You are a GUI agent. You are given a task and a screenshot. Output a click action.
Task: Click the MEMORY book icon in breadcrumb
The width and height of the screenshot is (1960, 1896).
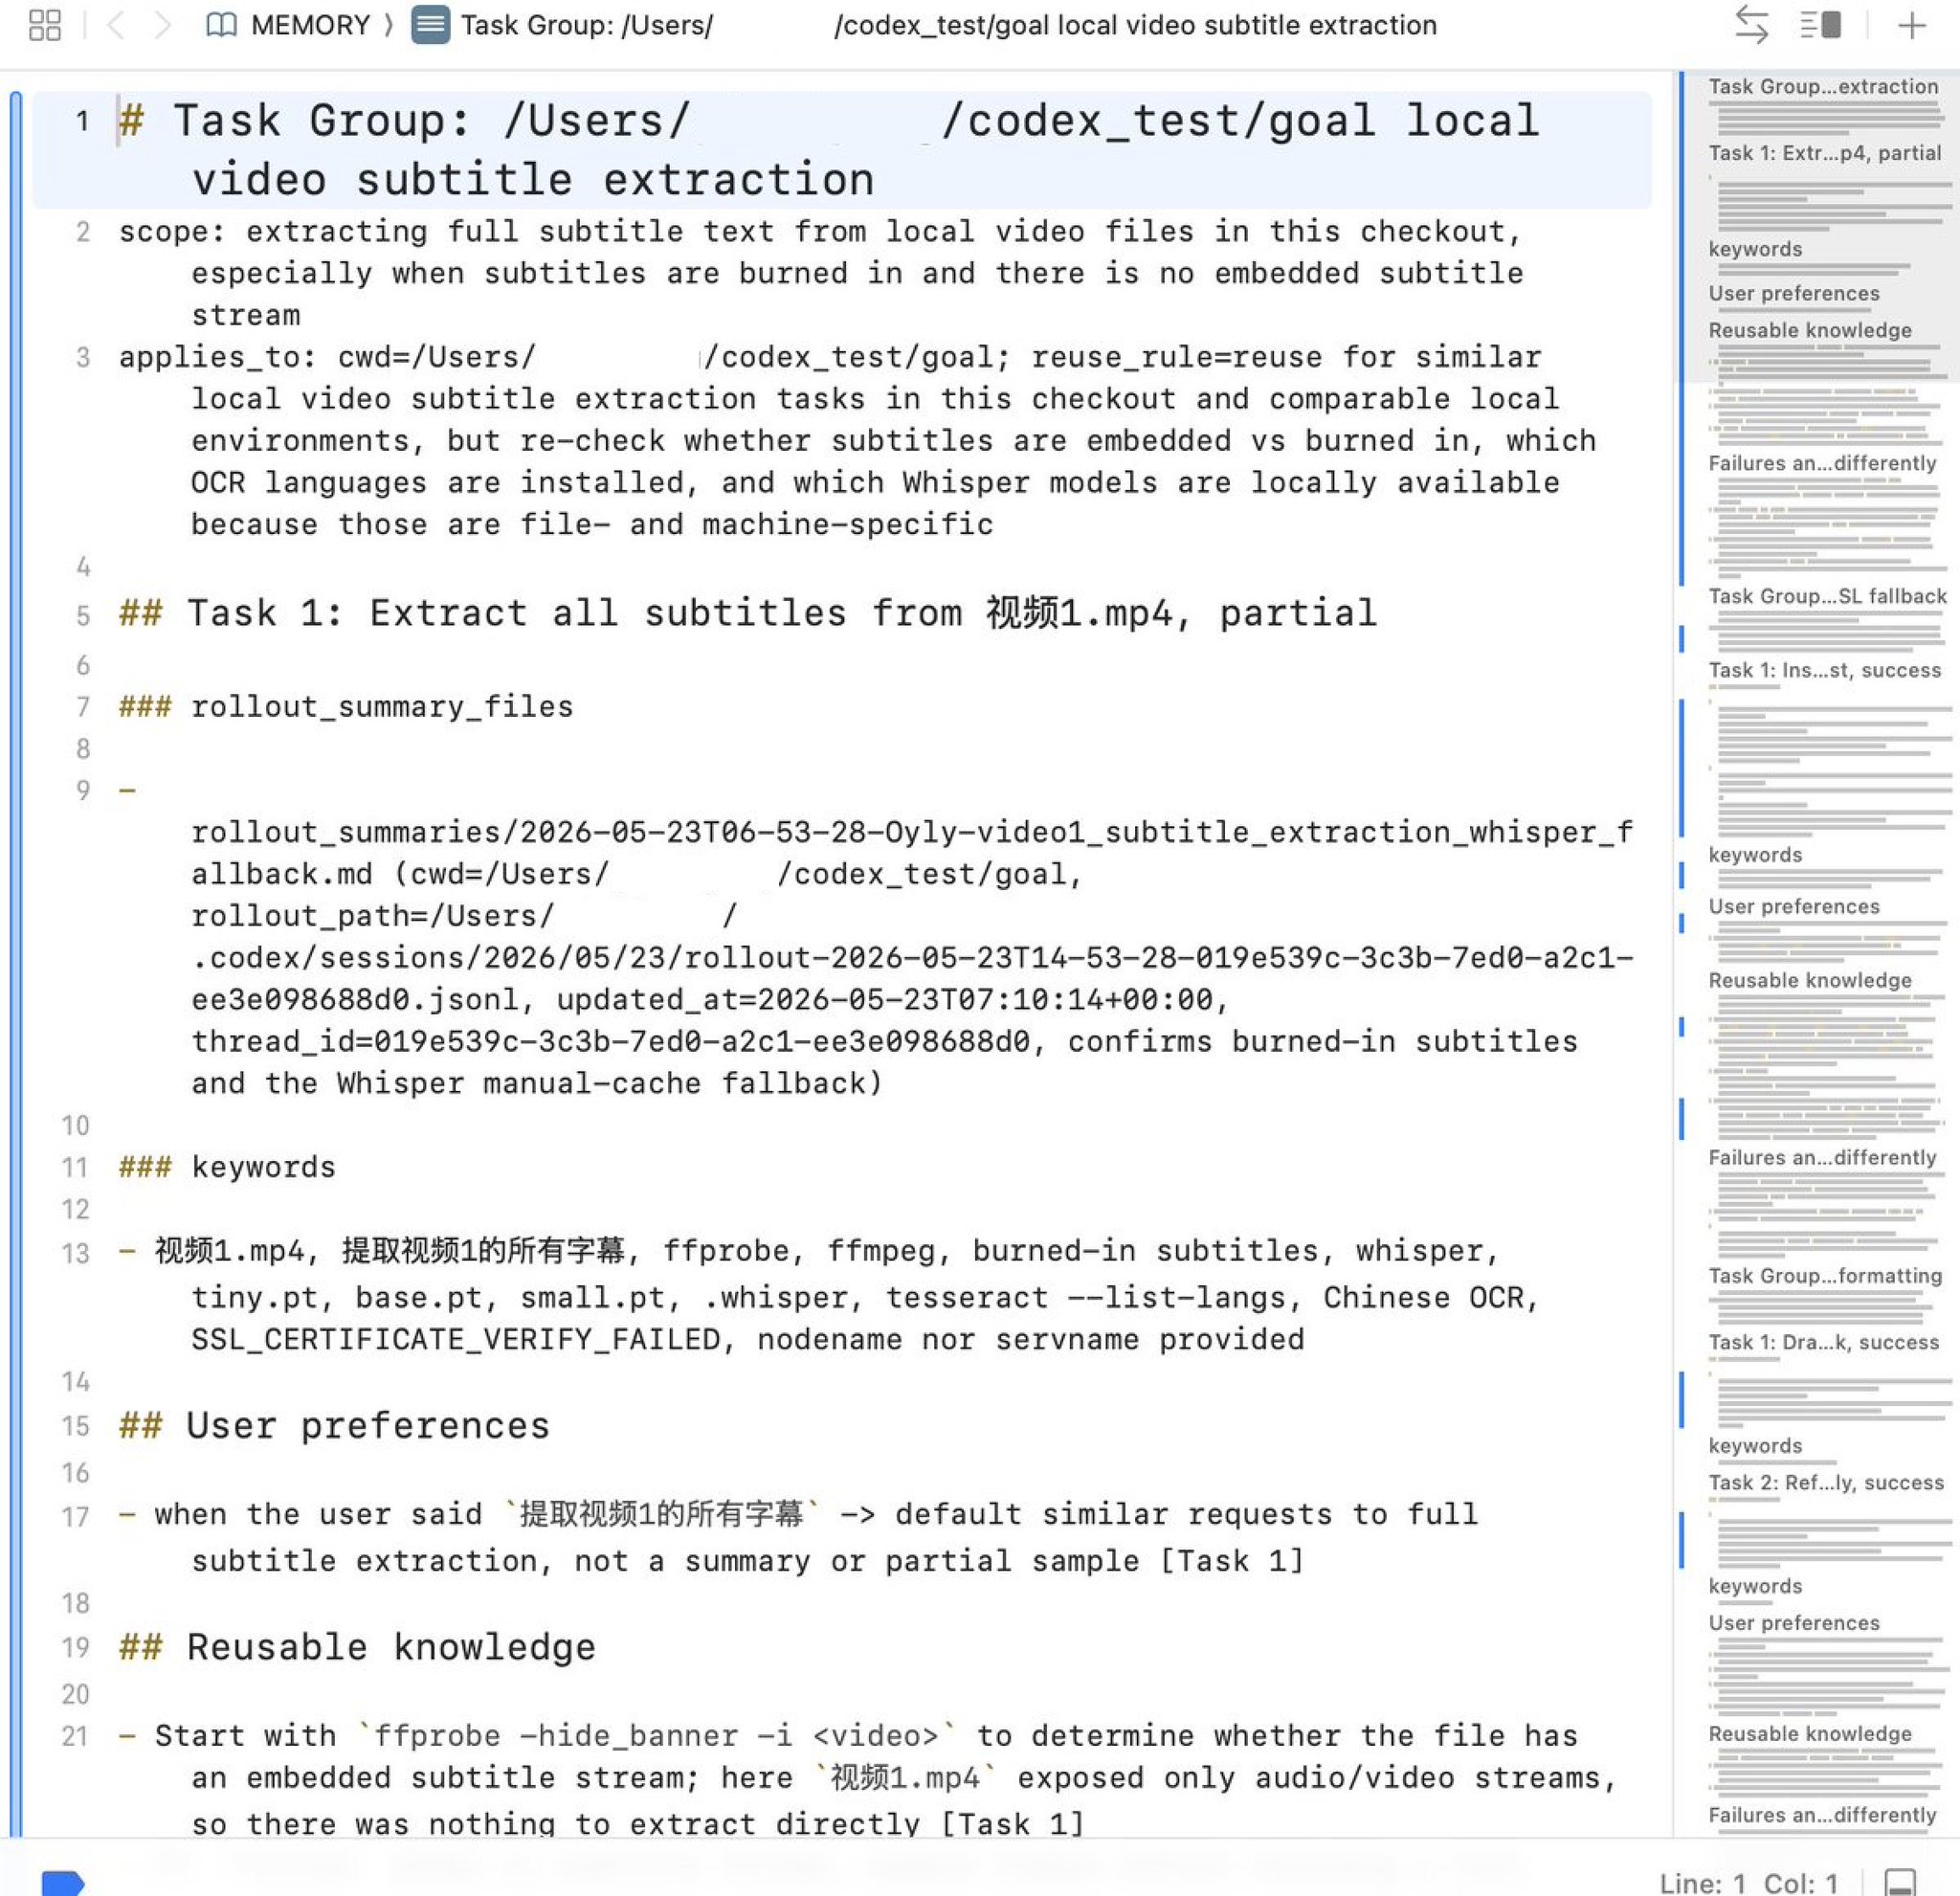coord(220,25)
